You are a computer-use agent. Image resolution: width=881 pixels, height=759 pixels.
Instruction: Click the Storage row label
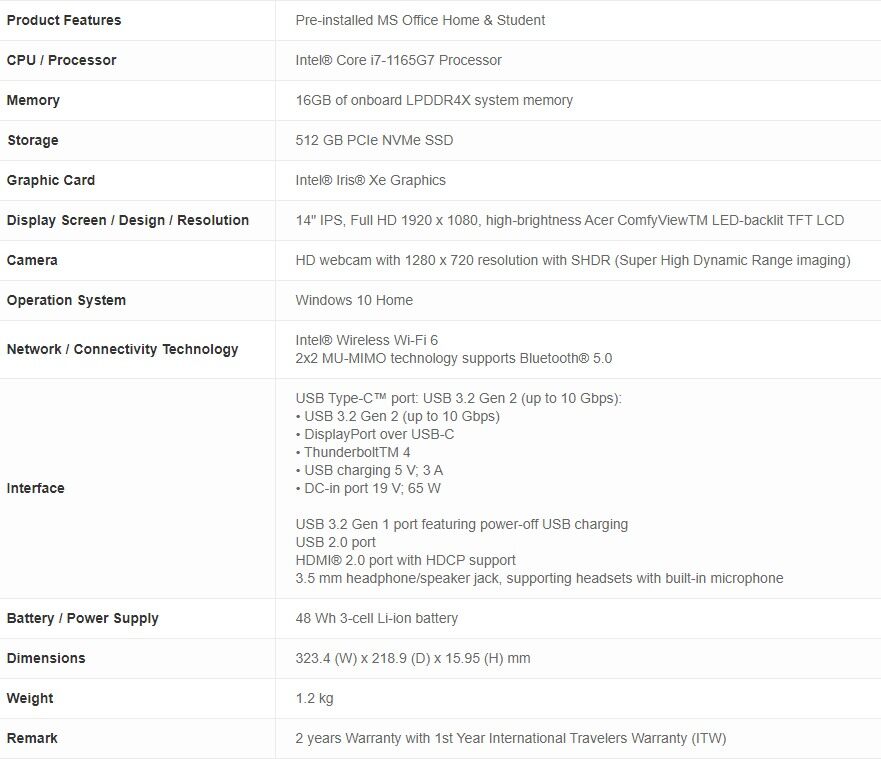tap(33, 140)
